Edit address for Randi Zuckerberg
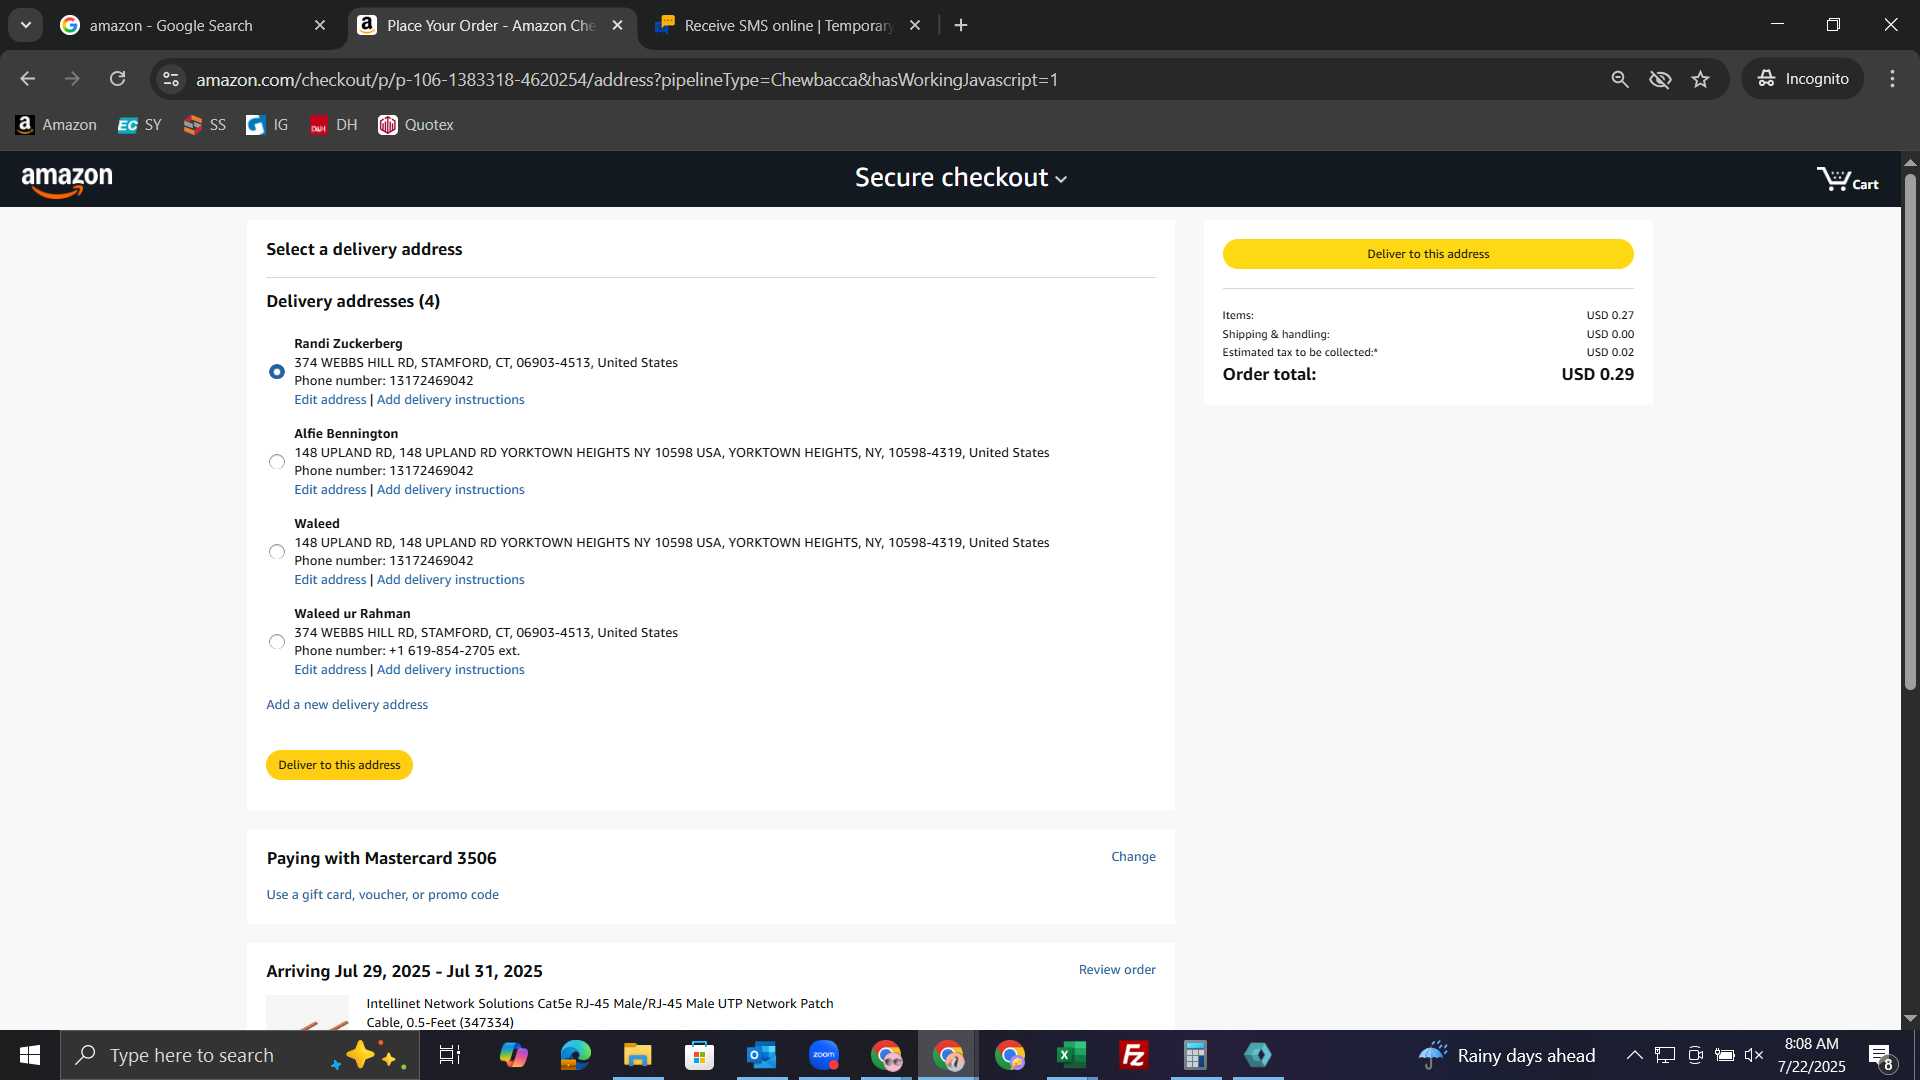This screenshot has height=1080, width=1920. 330,400
